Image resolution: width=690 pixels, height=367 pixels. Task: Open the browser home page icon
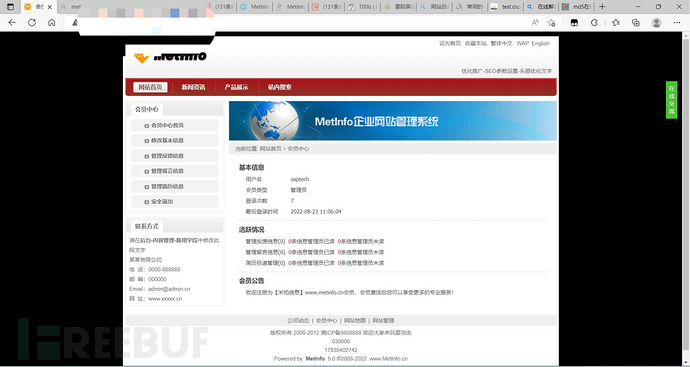pyautogui.click(x=51, y=22)
